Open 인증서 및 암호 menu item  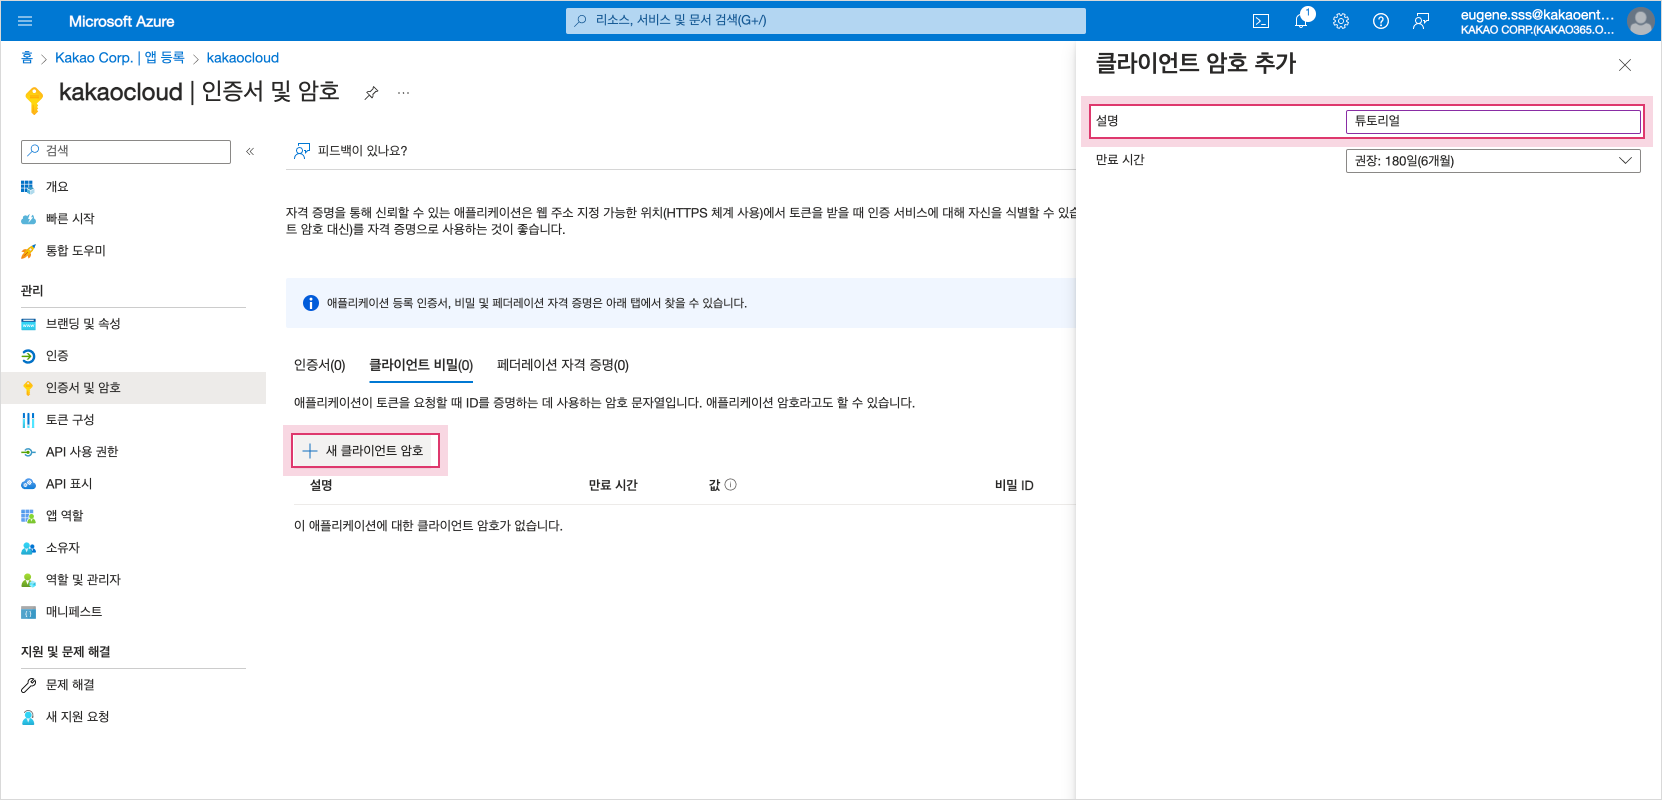point(133,388)
